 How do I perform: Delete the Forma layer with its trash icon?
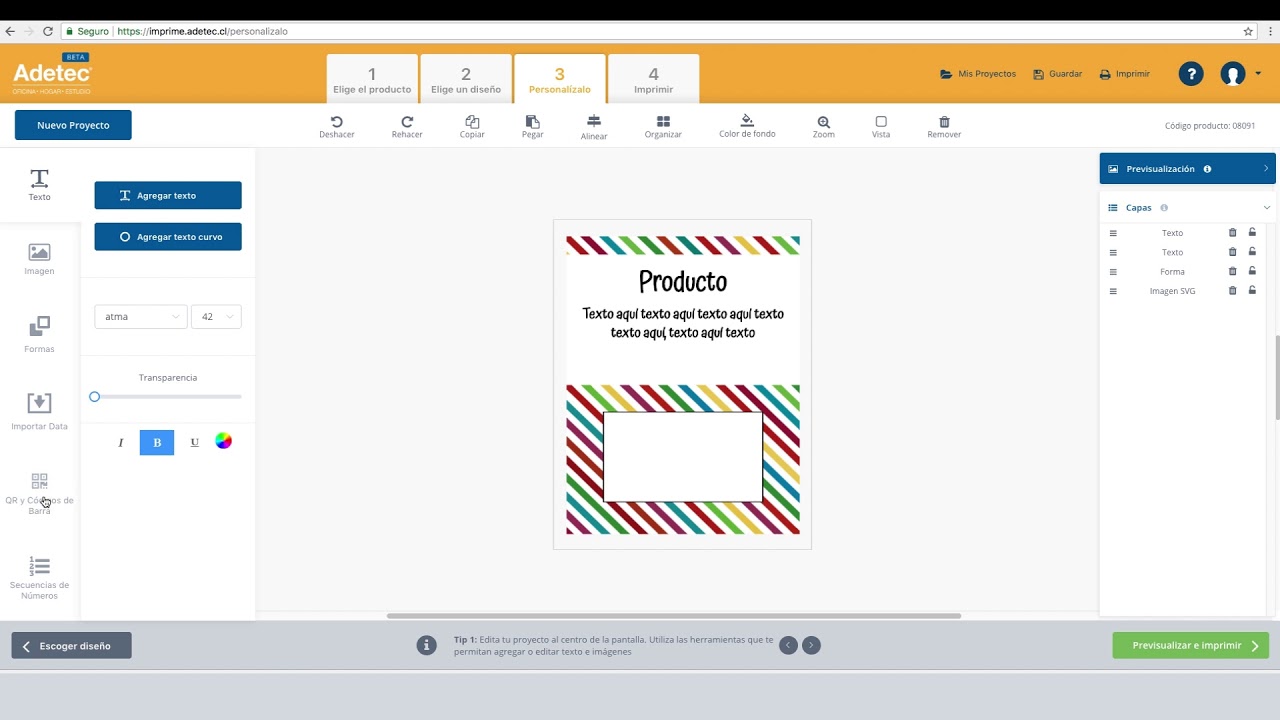click(x=1233, y=271)
